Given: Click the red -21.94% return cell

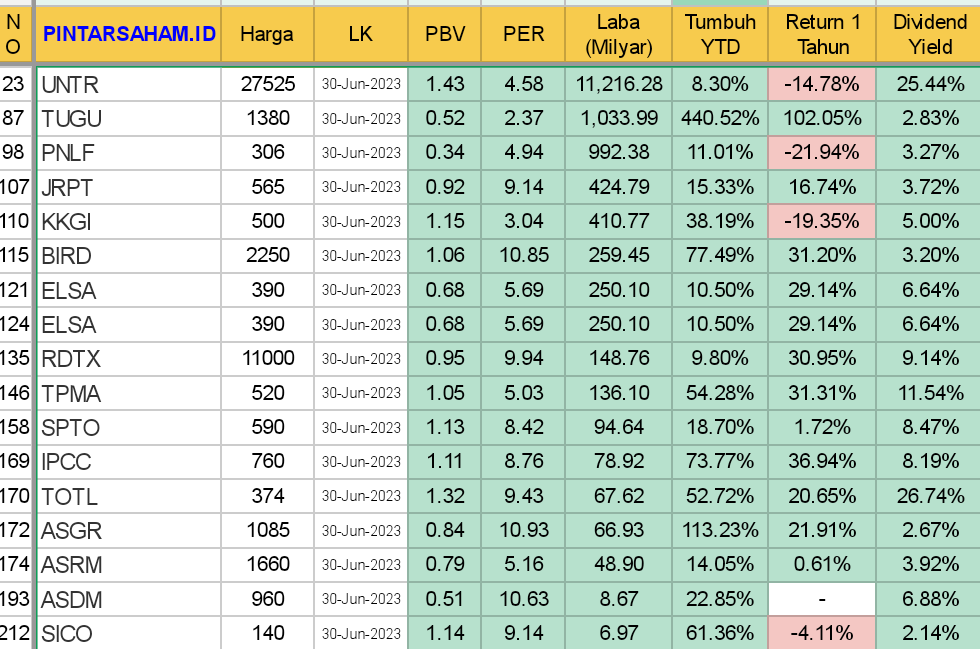Looking at the screenshot, I should (x=822, y=153).
